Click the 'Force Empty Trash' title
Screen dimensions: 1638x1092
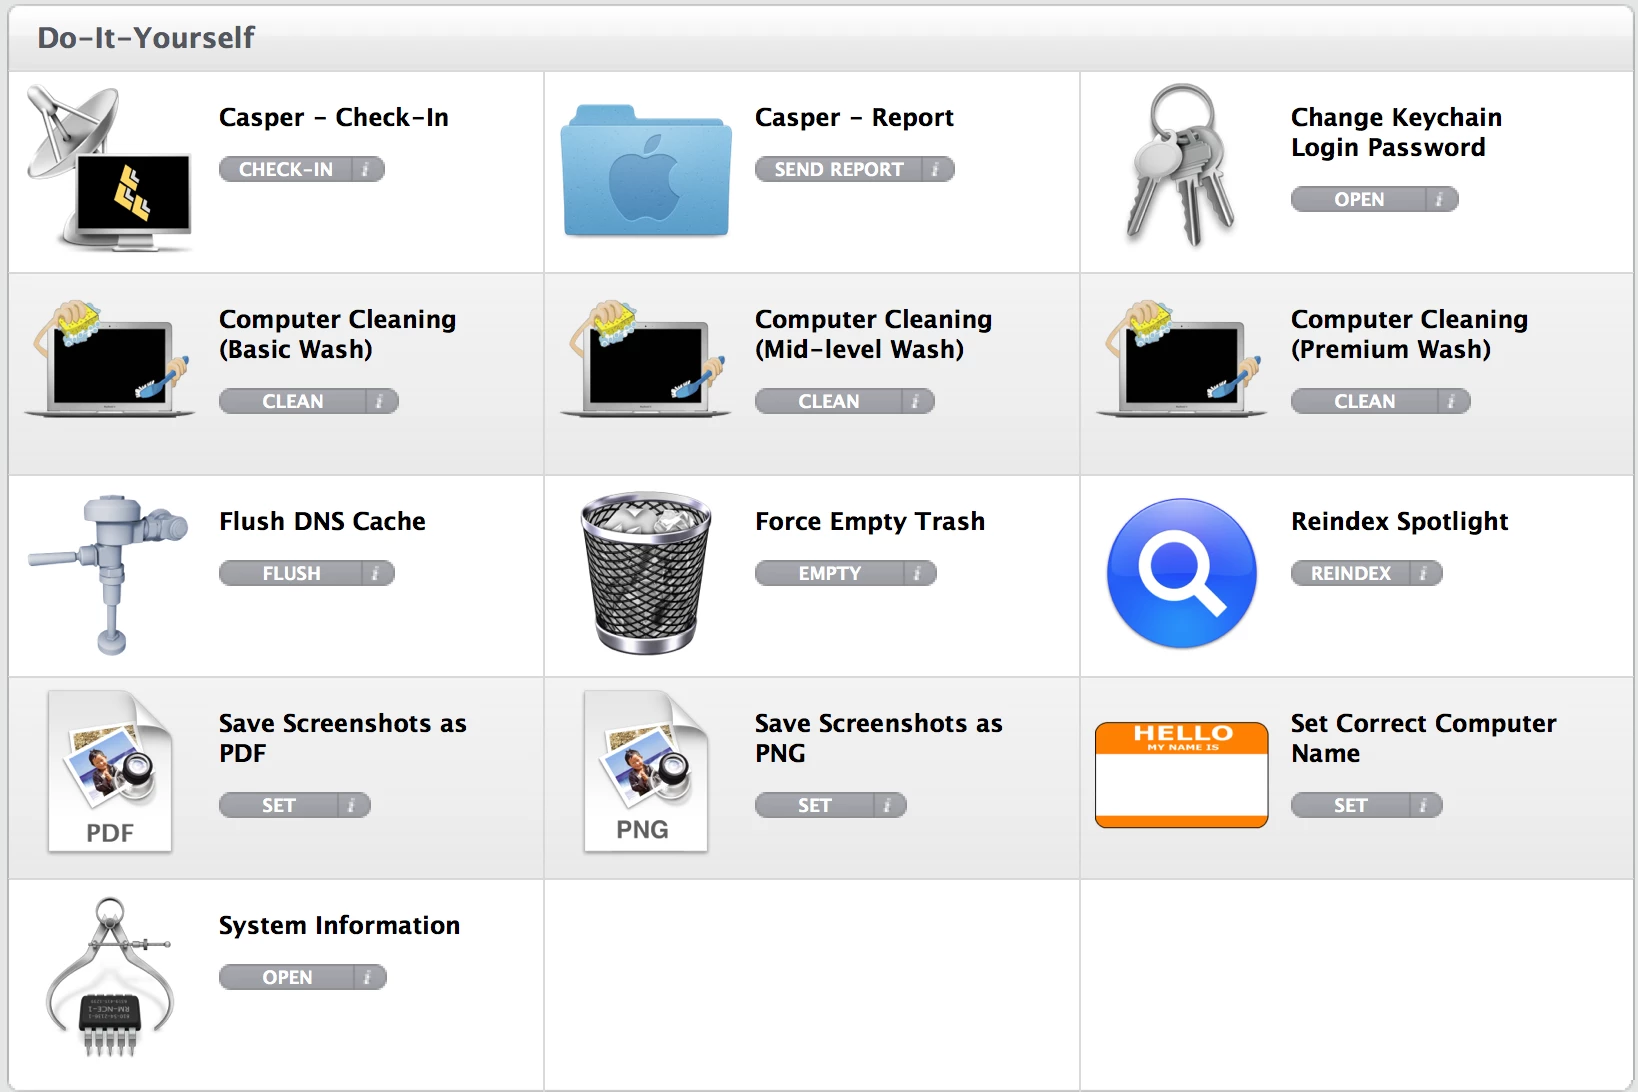click(870, 522)
